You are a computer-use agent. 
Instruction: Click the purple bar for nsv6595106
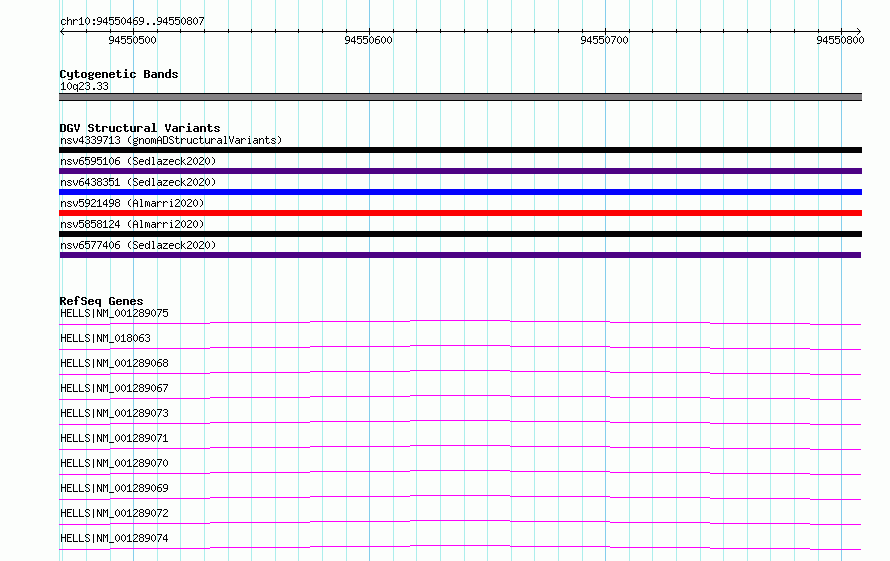coord(460,171)
